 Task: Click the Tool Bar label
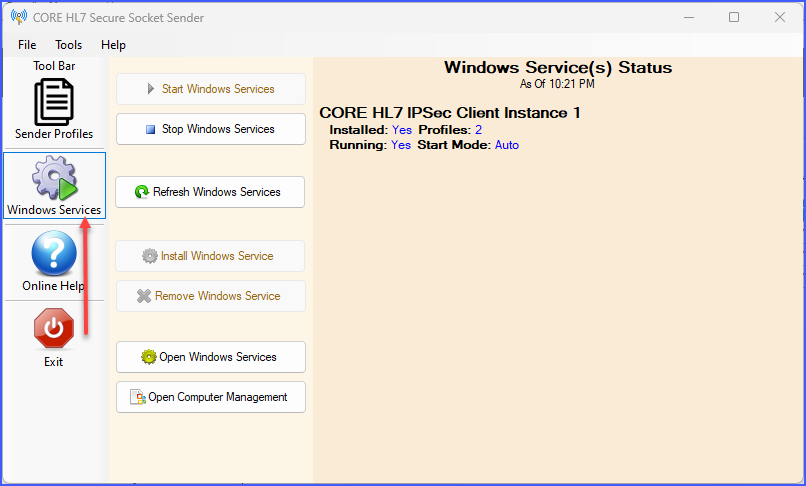[54, 66]
